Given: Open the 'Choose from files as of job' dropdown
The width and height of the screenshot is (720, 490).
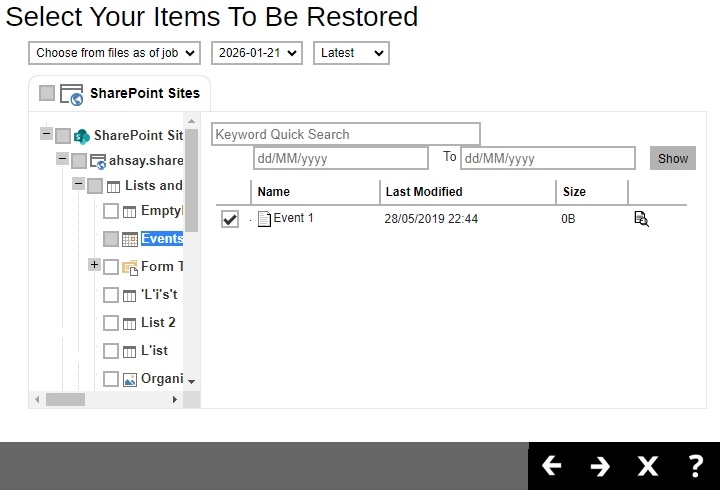Looking at the screenshot, I should pos(114,53).
